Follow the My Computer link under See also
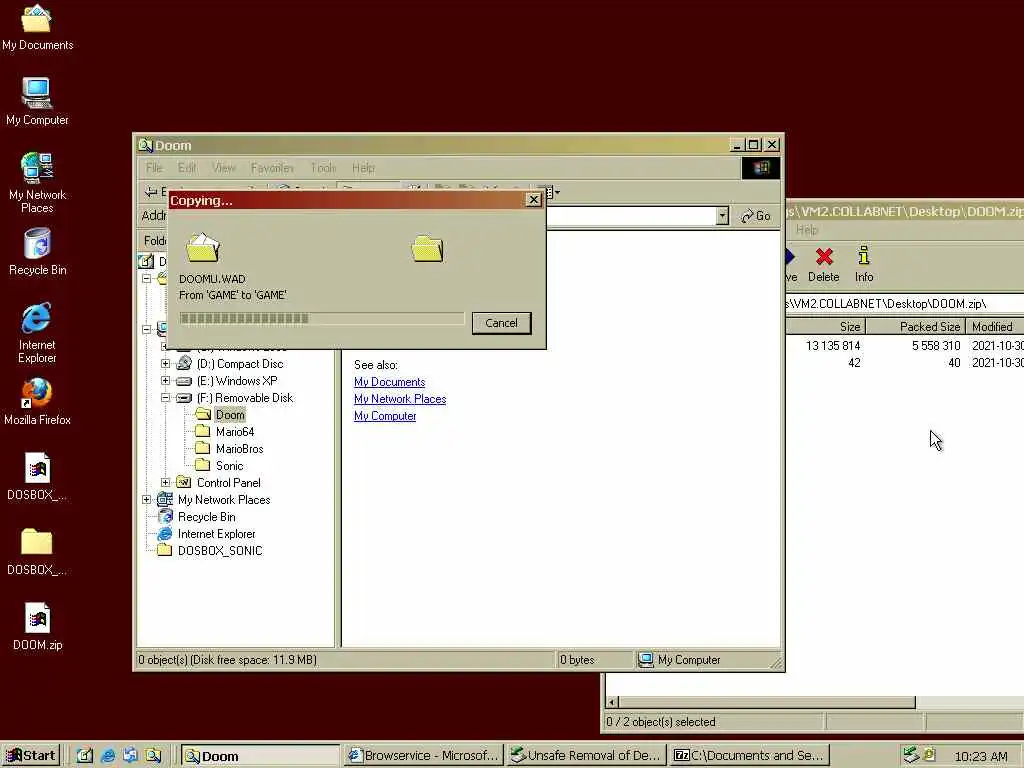This screenshot has height=768, width=1024. coord(385,416)
